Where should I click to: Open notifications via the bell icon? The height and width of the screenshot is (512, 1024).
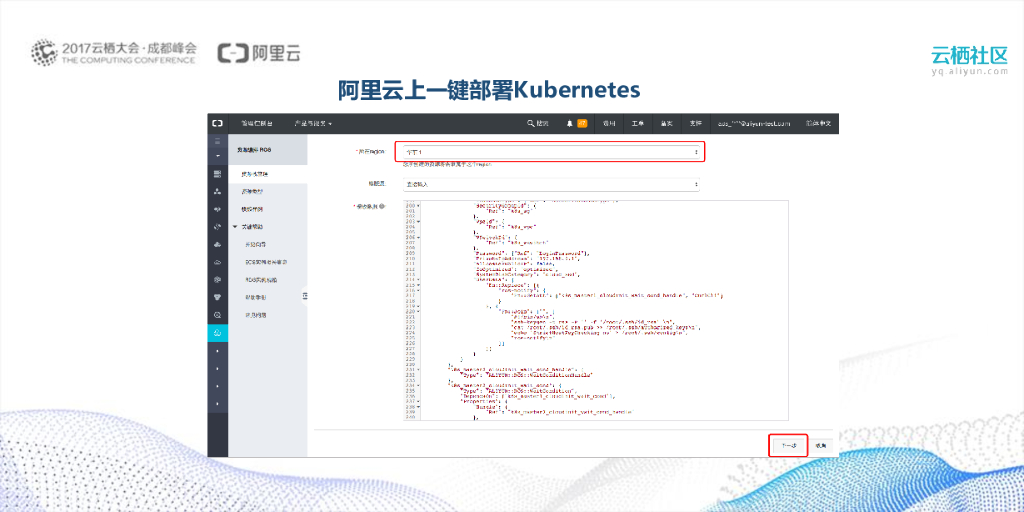tap(569, 123)
